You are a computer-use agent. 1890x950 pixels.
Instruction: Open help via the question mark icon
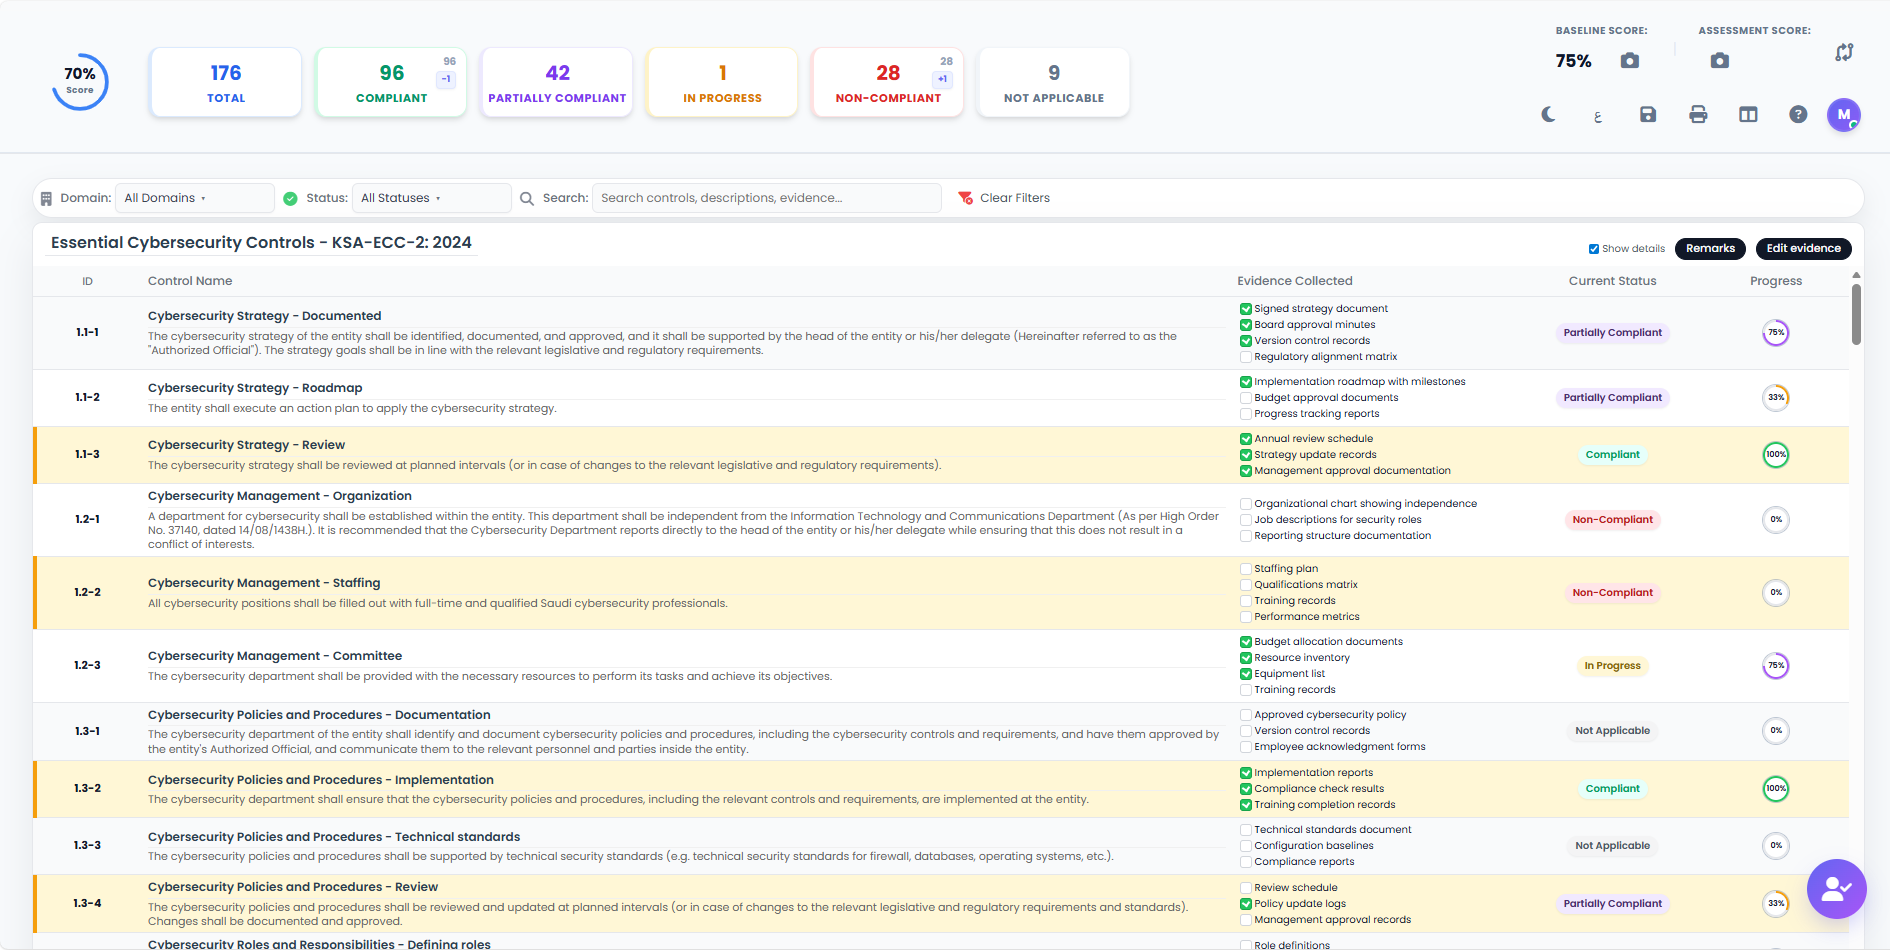(1798, 115)
